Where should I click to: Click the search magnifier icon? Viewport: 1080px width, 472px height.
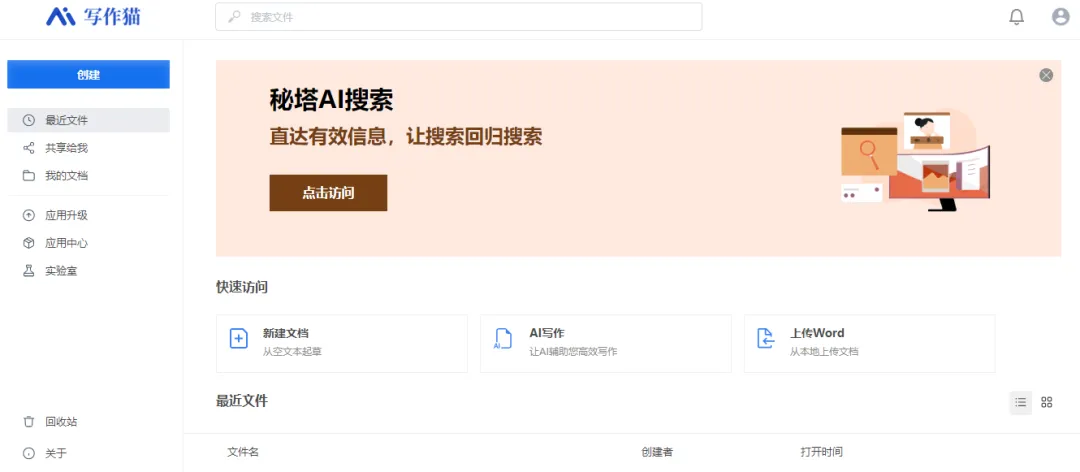tap(234, 17)
